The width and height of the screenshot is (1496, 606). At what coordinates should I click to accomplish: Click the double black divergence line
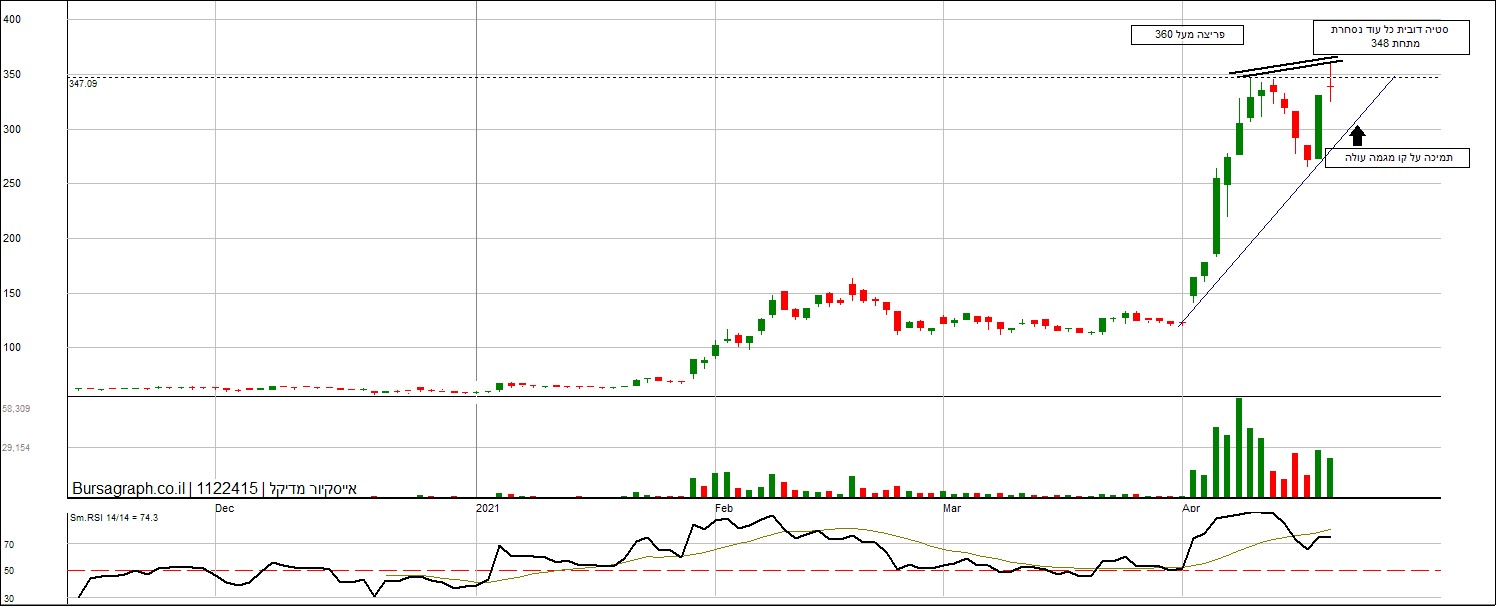click(x=1285, y=67)
